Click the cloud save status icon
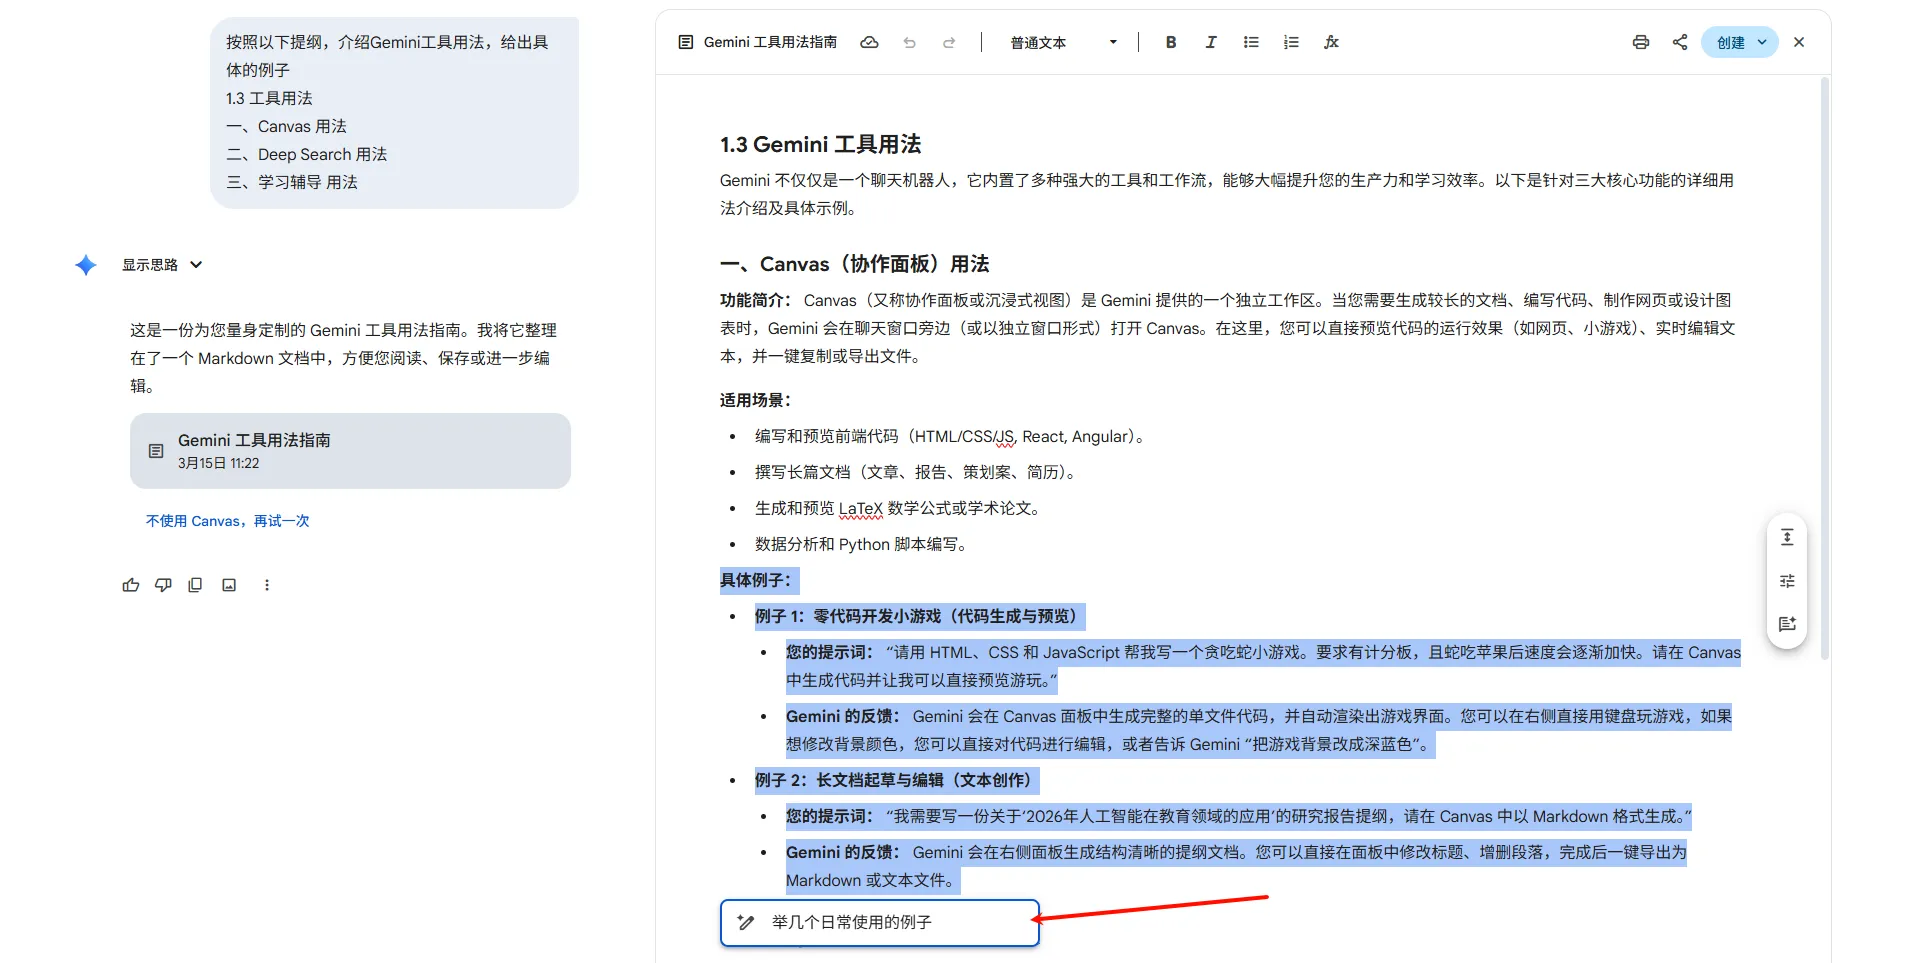This screenshot has height=963, width=1910. 869,43
